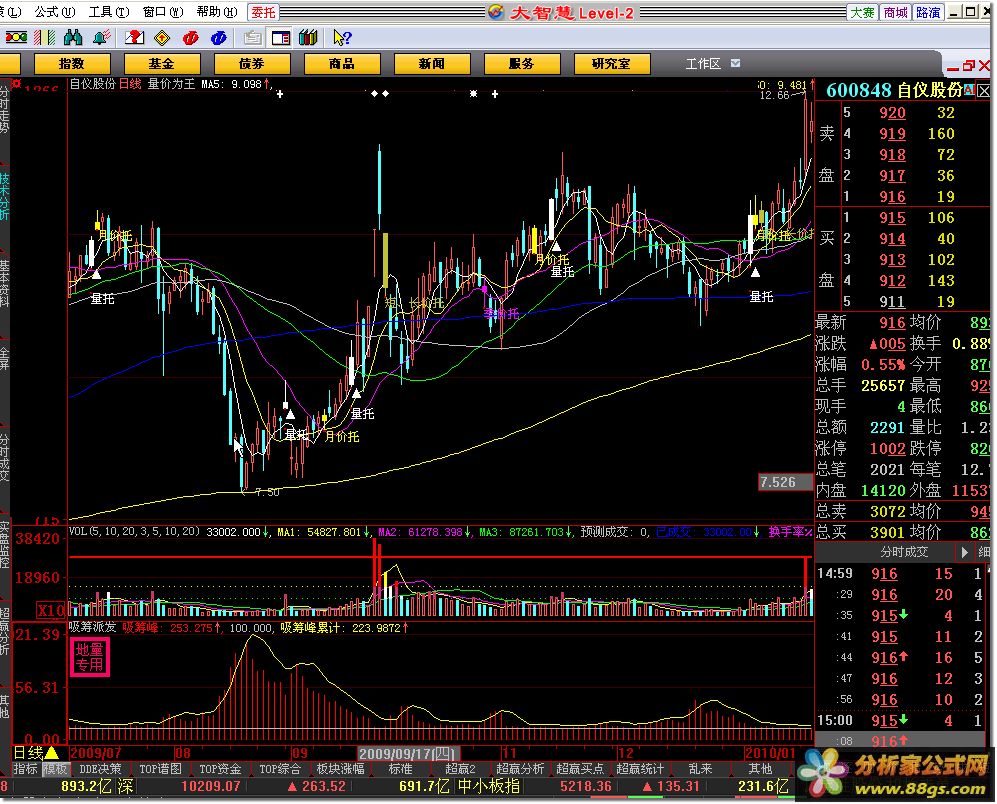
Task: Click the binoculars search icon in toolbar
Action: point(73,38)
